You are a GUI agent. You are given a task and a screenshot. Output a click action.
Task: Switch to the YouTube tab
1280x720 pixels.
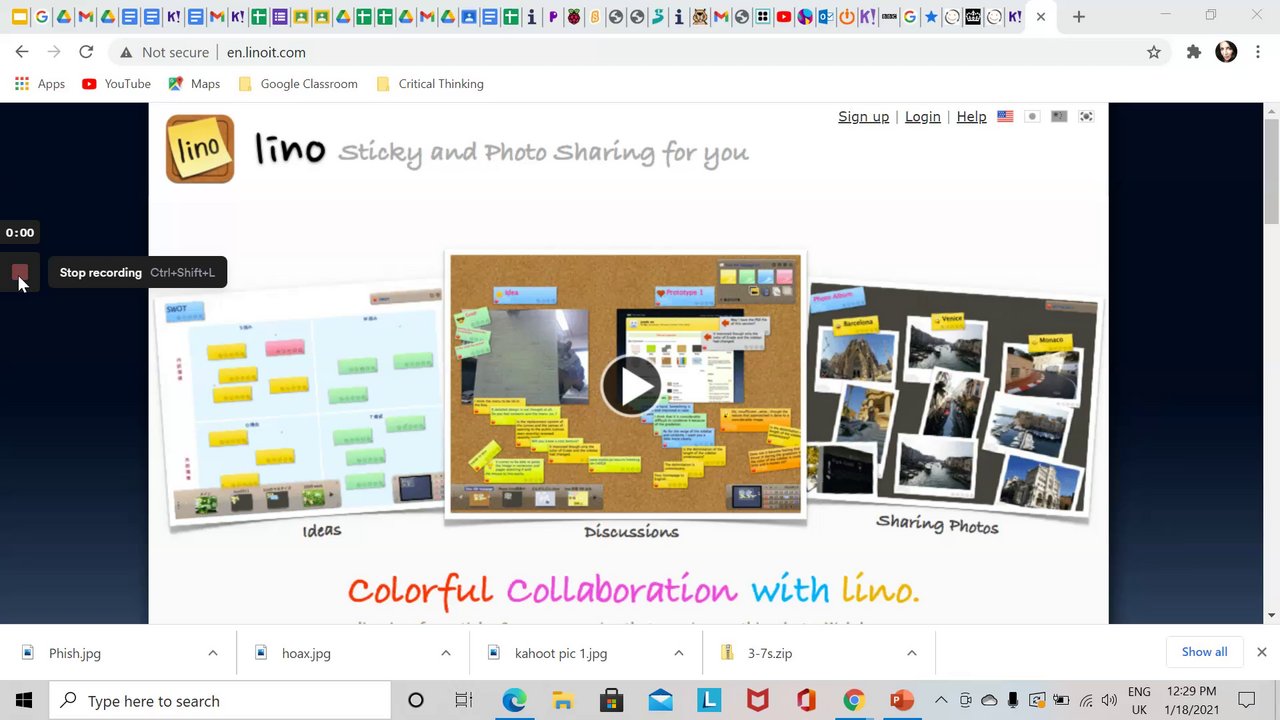point(783,17)
